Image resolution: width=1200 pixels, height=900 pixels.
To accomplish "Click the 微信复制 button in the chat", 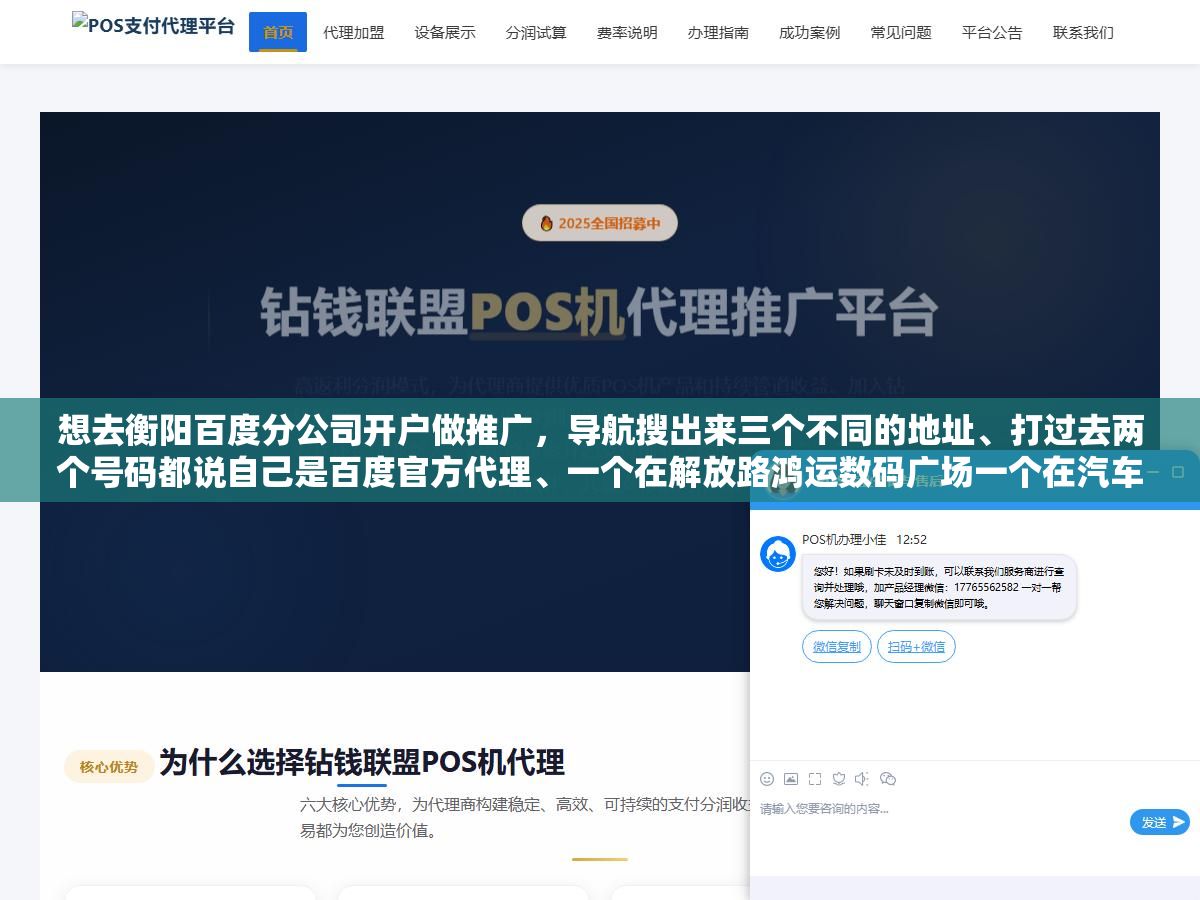I will [837, 646].
